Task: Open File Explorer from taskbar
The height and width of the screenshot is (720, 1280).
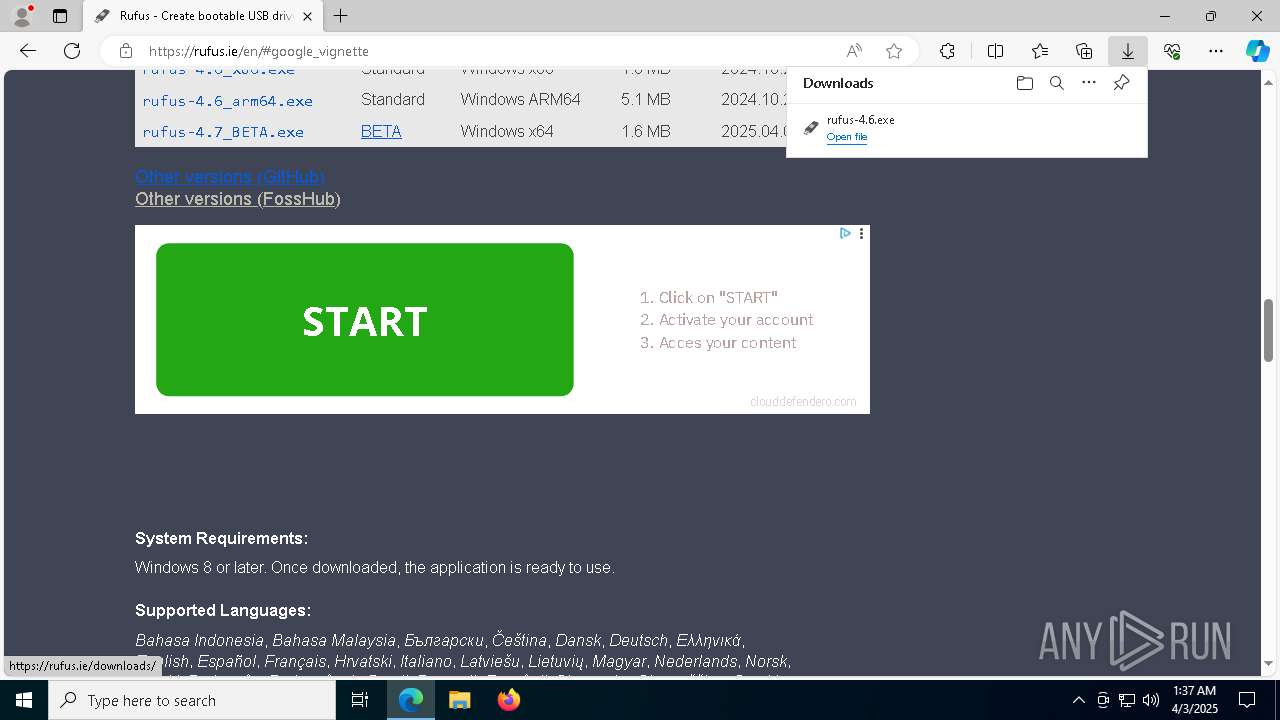Action: point(459,700)
